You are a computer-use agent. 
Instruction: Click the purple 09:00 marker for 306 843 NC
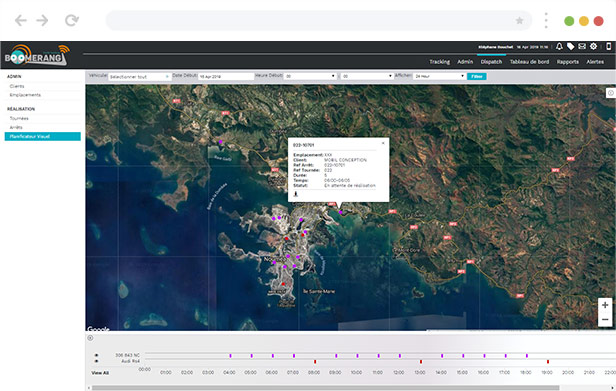[x=336, y=356]
